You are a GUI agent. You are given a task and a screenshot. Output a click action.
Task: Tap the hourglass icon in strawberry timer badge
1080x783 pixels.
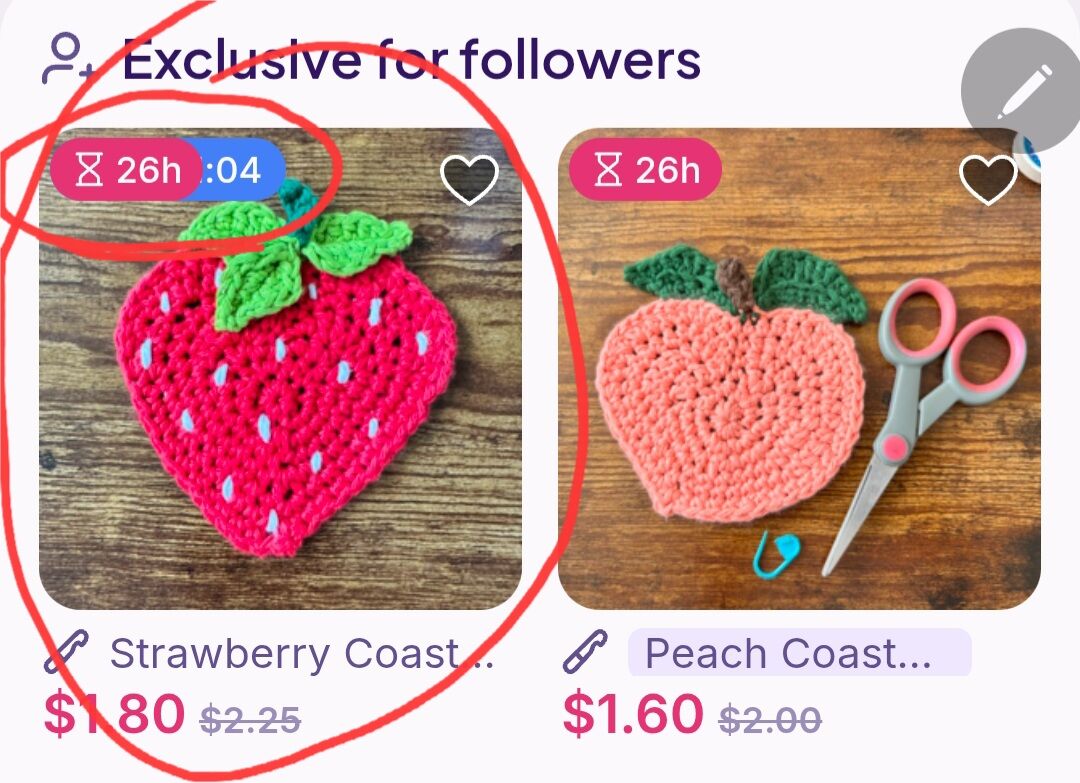89,169
